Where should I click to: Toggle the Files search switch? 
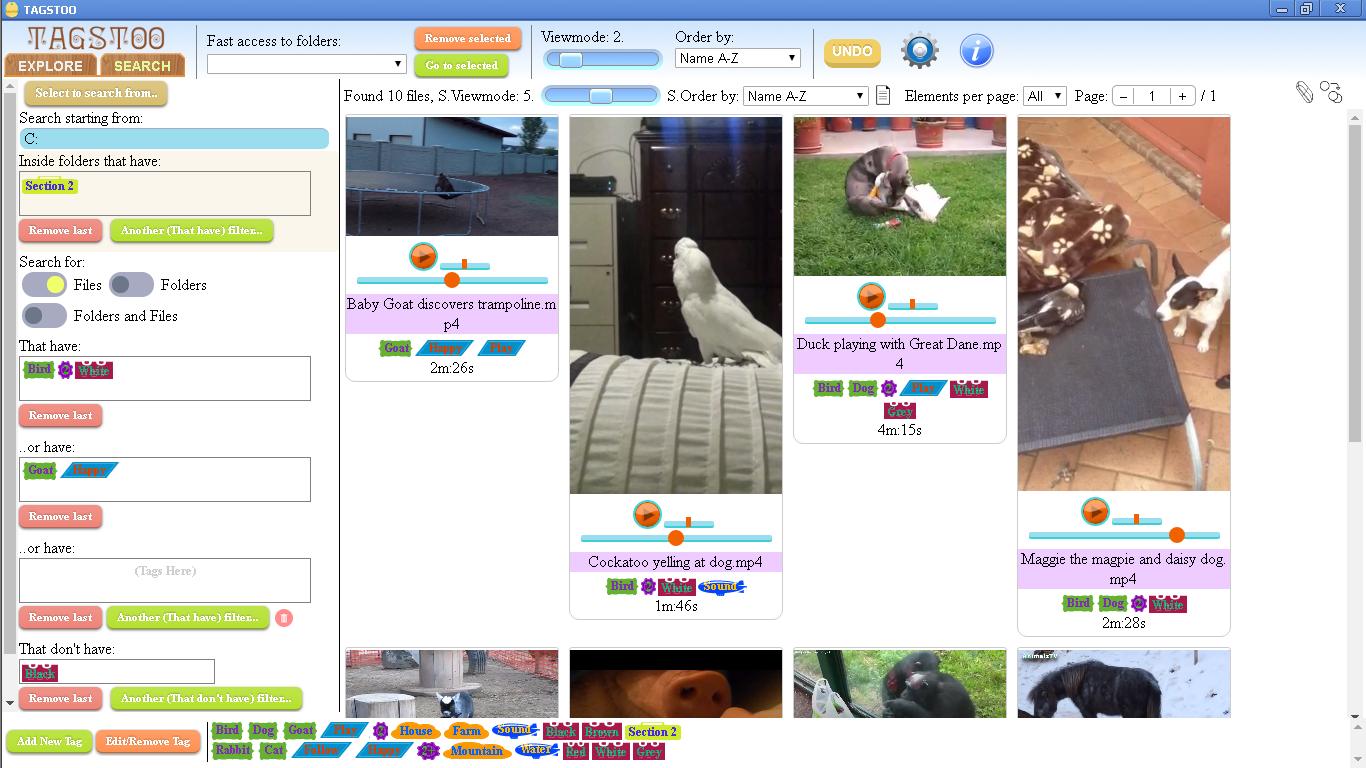[44, 285]
